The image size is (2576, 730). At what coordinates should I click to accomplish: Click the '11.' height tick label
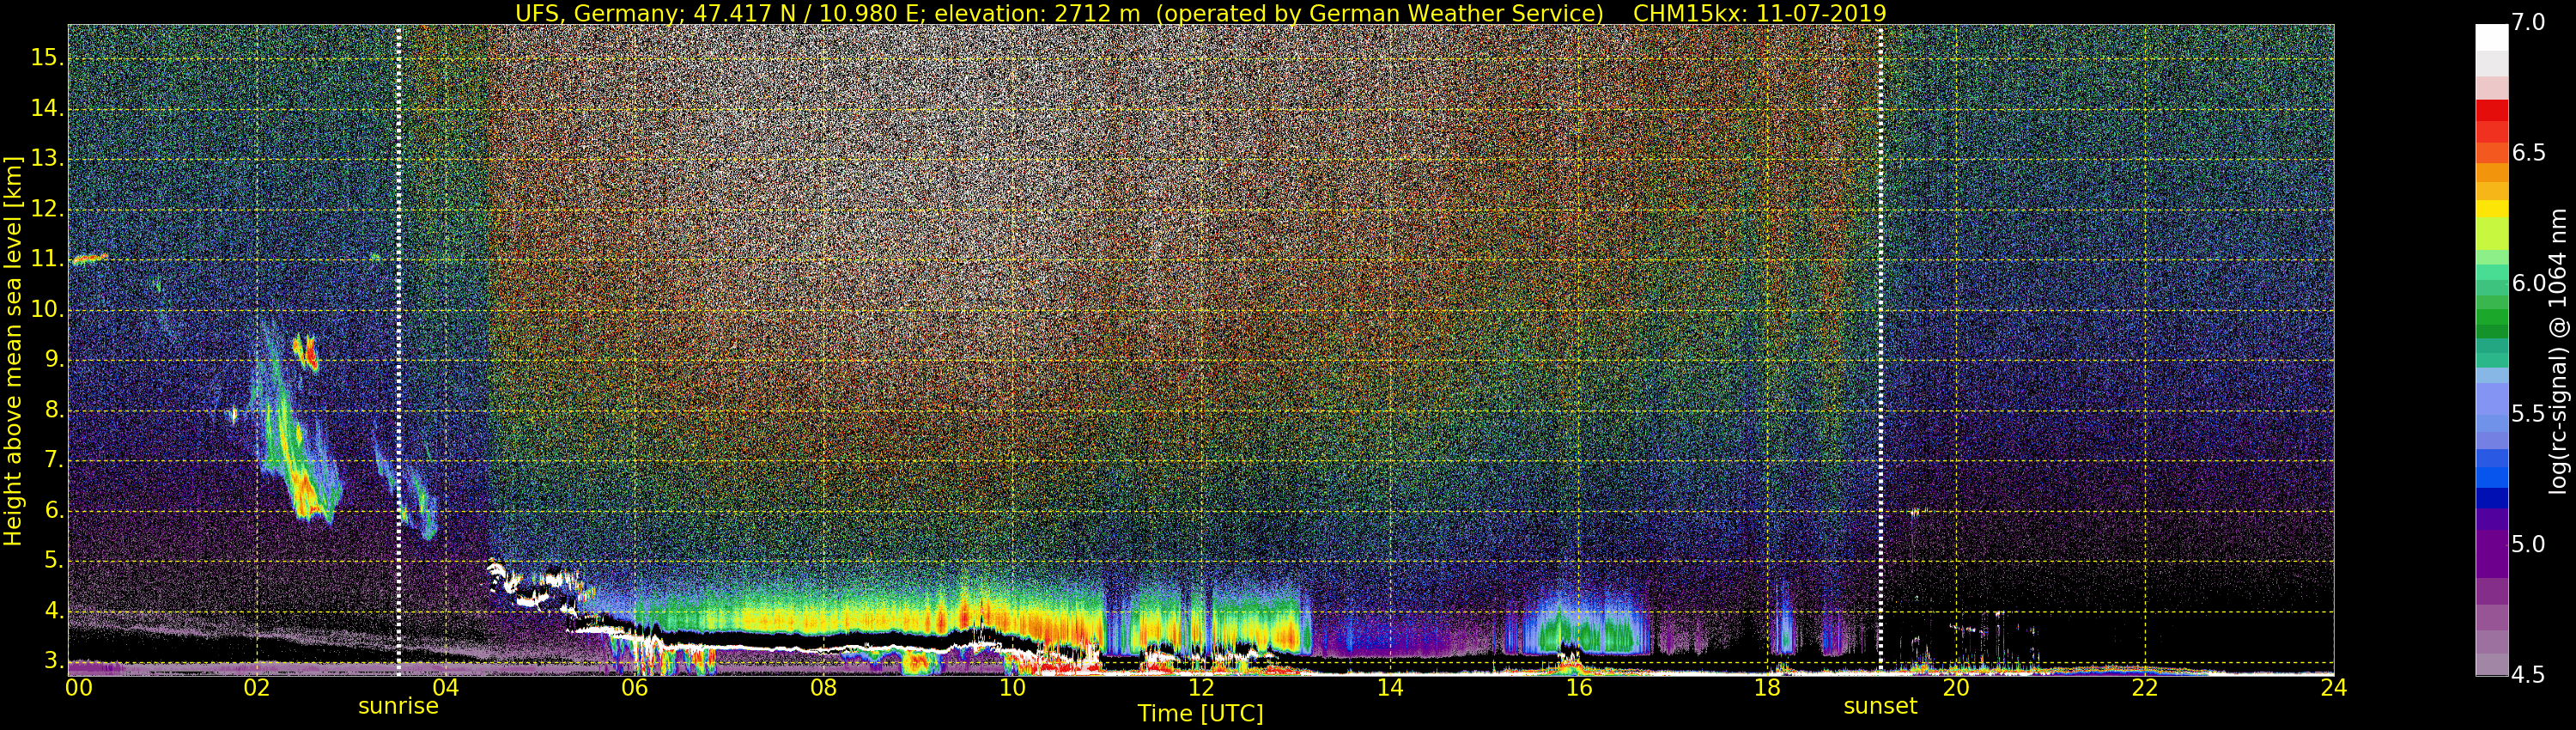[x=47, y=259]
